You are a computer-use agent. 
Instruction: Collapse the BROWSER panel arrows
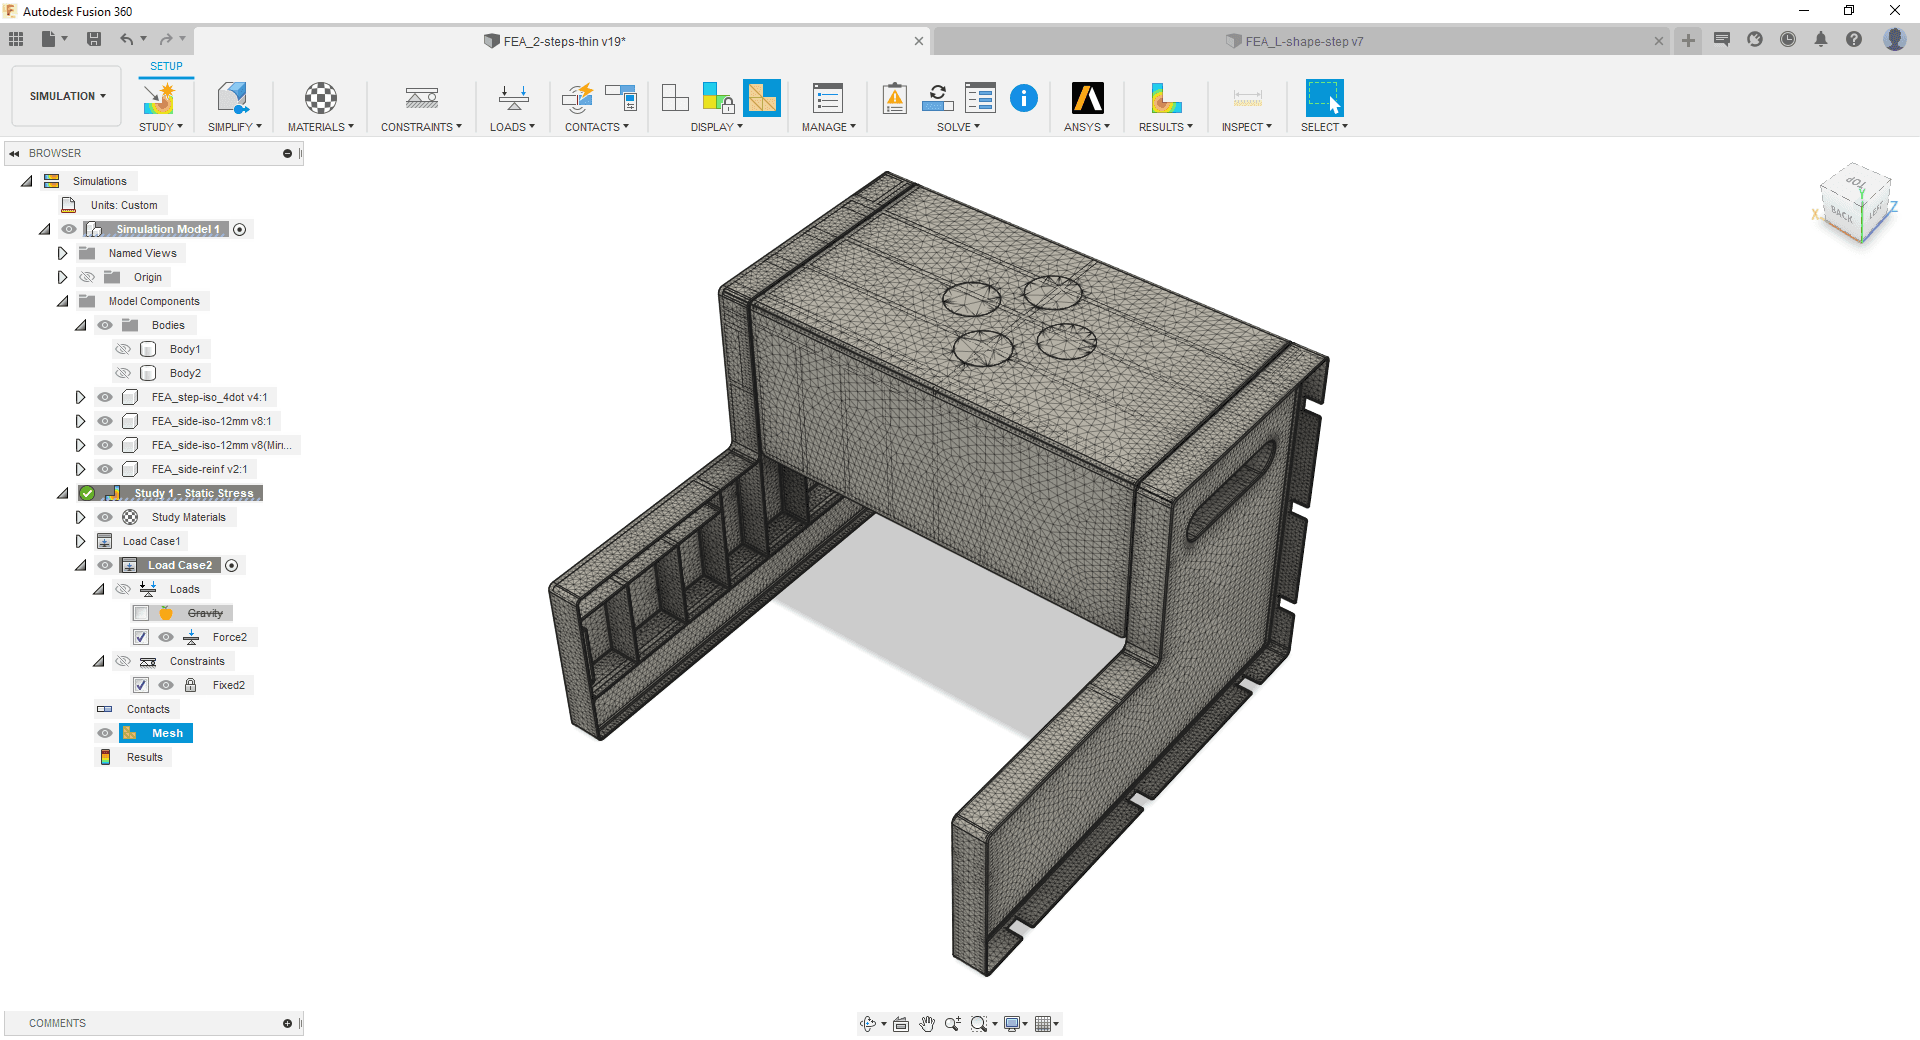click(x=14, y=153)
